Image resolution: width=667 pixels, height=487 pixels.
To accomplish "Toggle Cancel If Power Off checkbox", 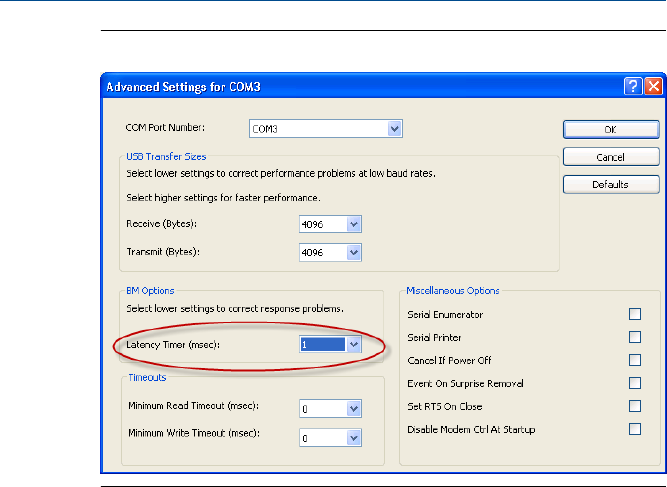I will pyautogui.click(x=634, y=360).
